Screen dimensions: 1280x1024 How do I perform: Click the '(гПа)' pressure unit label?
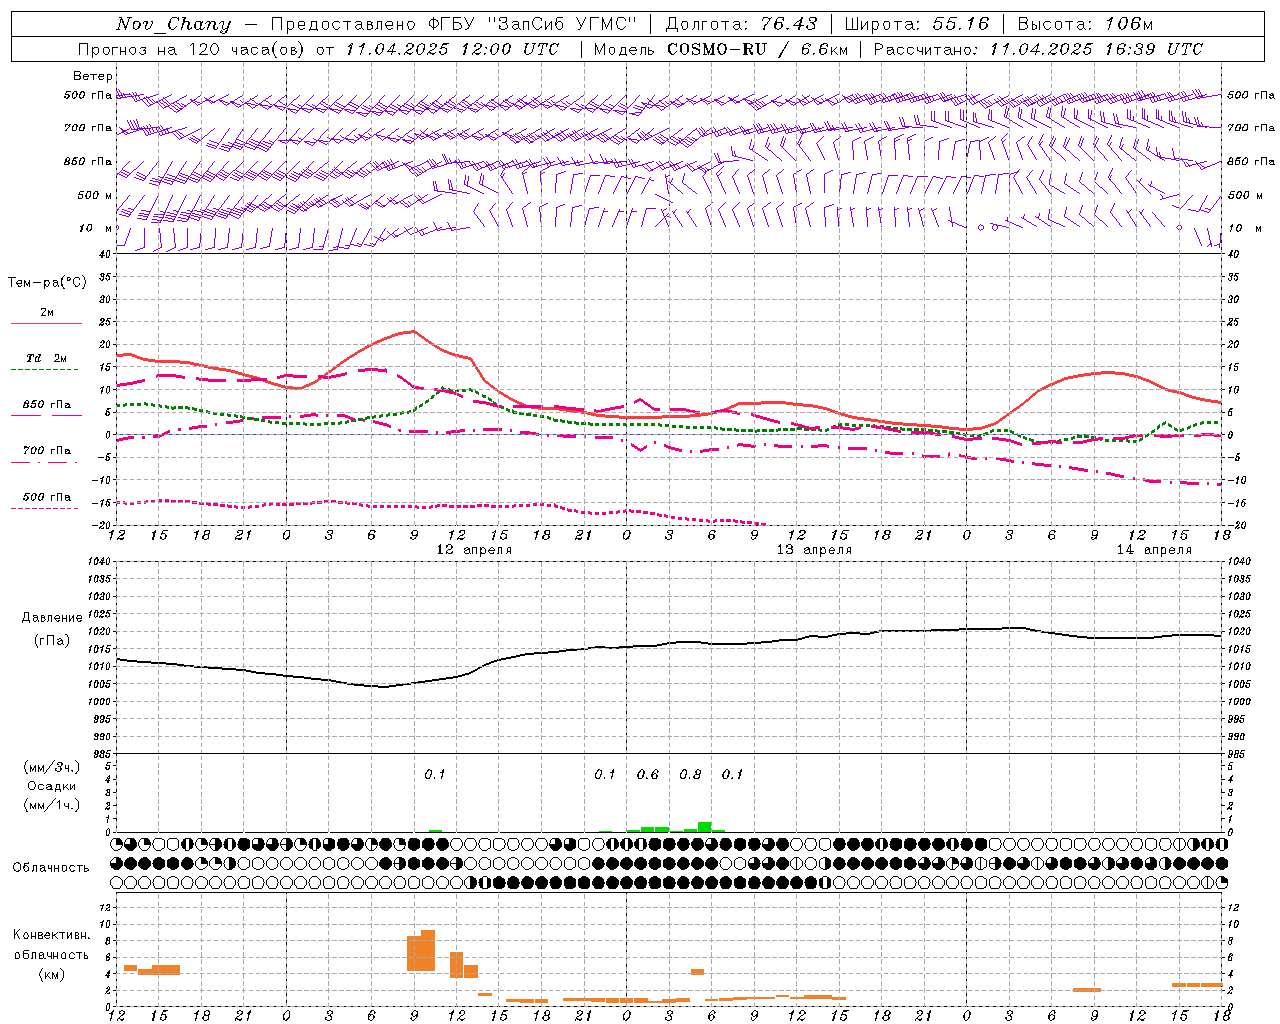[x=52, y=640]
